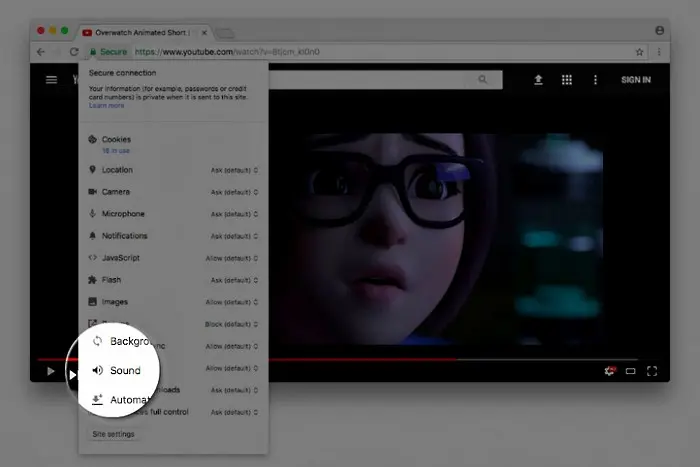Click the Learn more link
700x467 pixels.
coord(106,105)
